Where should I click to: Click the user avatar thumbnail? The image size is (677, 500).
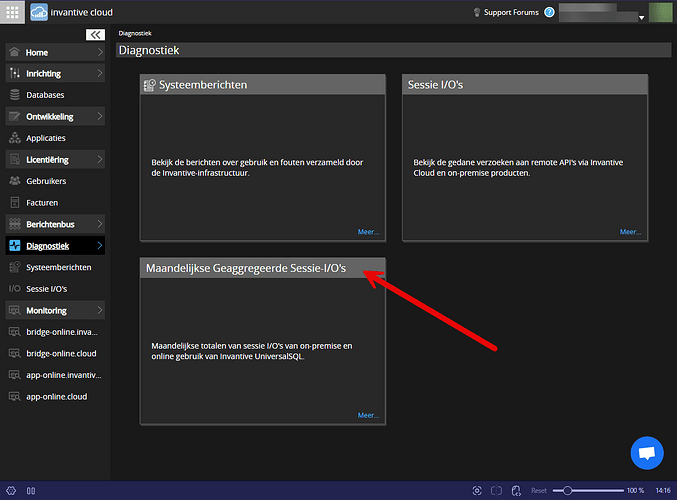[x=661, y=12]
